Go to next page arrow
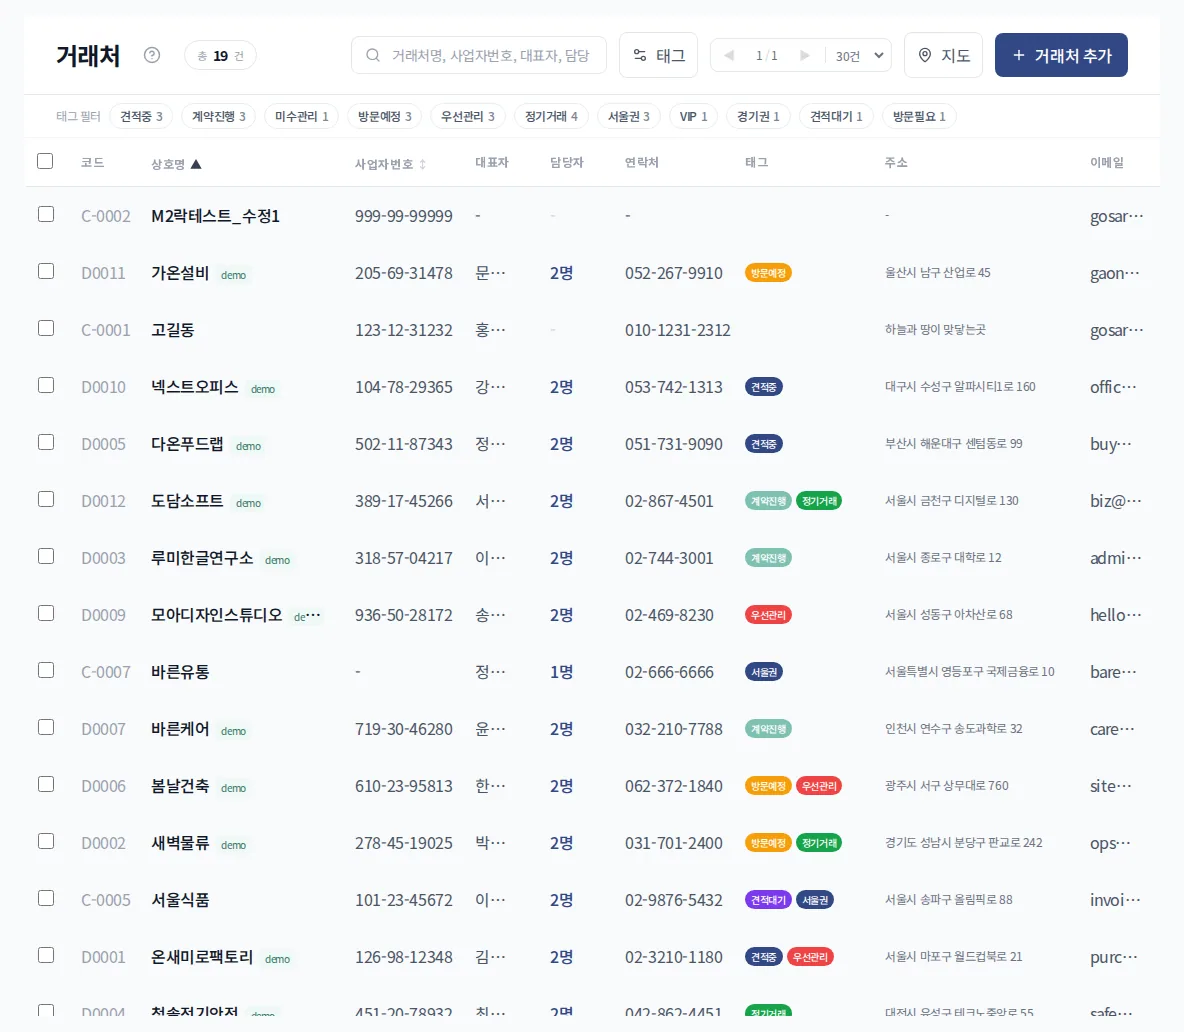1184x1032 pixels. coord(805,55)
